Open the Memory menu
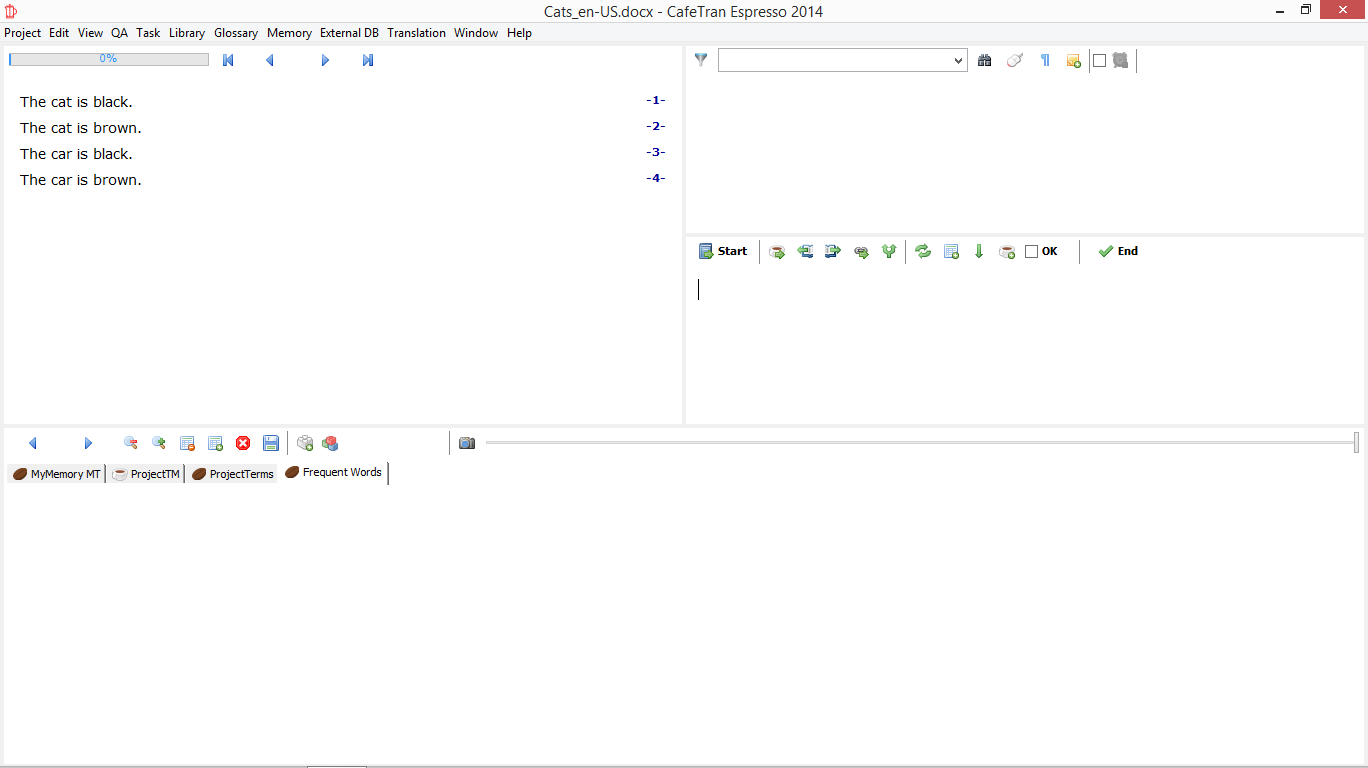The height and width of the screenshot is (768, 1368). click(x=289, y=33)
